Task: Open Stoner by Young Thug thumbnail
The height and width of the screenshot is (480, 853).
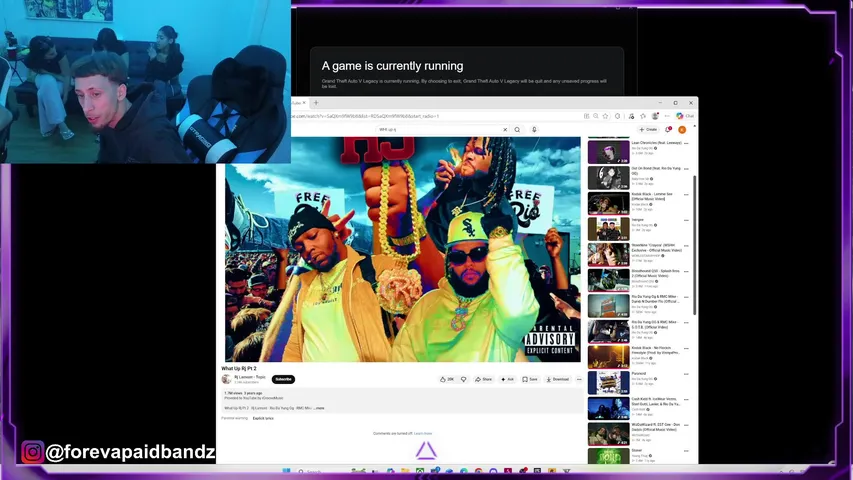Action: 608,456
